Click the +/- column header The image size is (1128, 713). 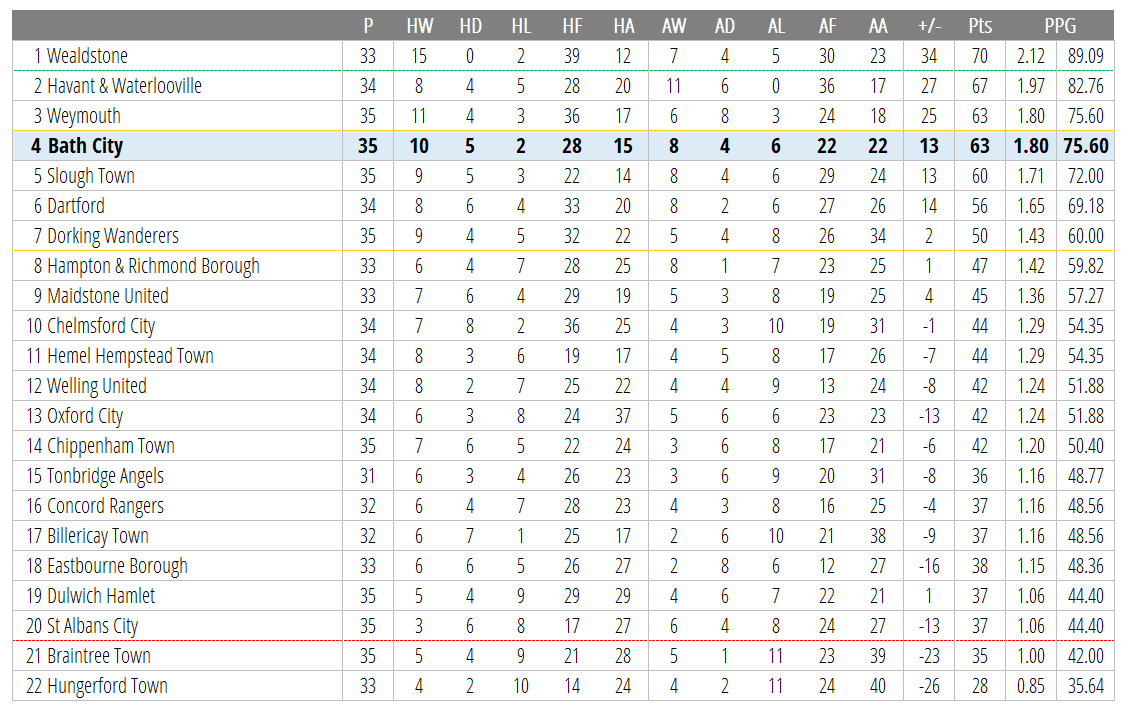[929, 26]
